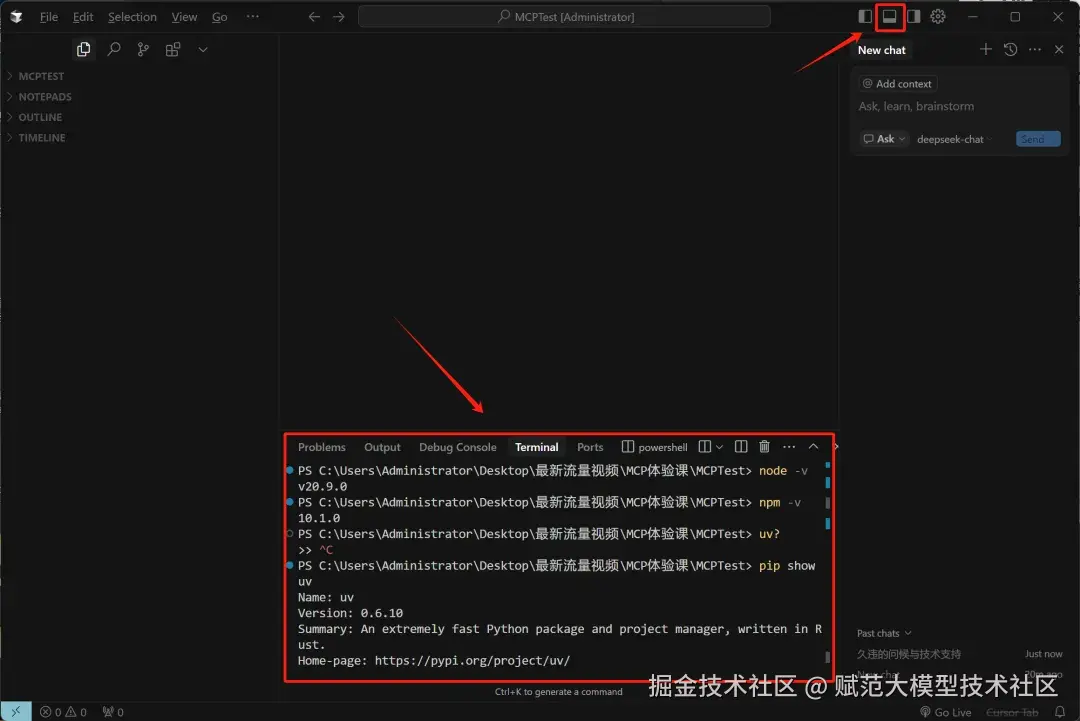
Task: Click the powershell terminal label
Action: [x=654, y=448]
